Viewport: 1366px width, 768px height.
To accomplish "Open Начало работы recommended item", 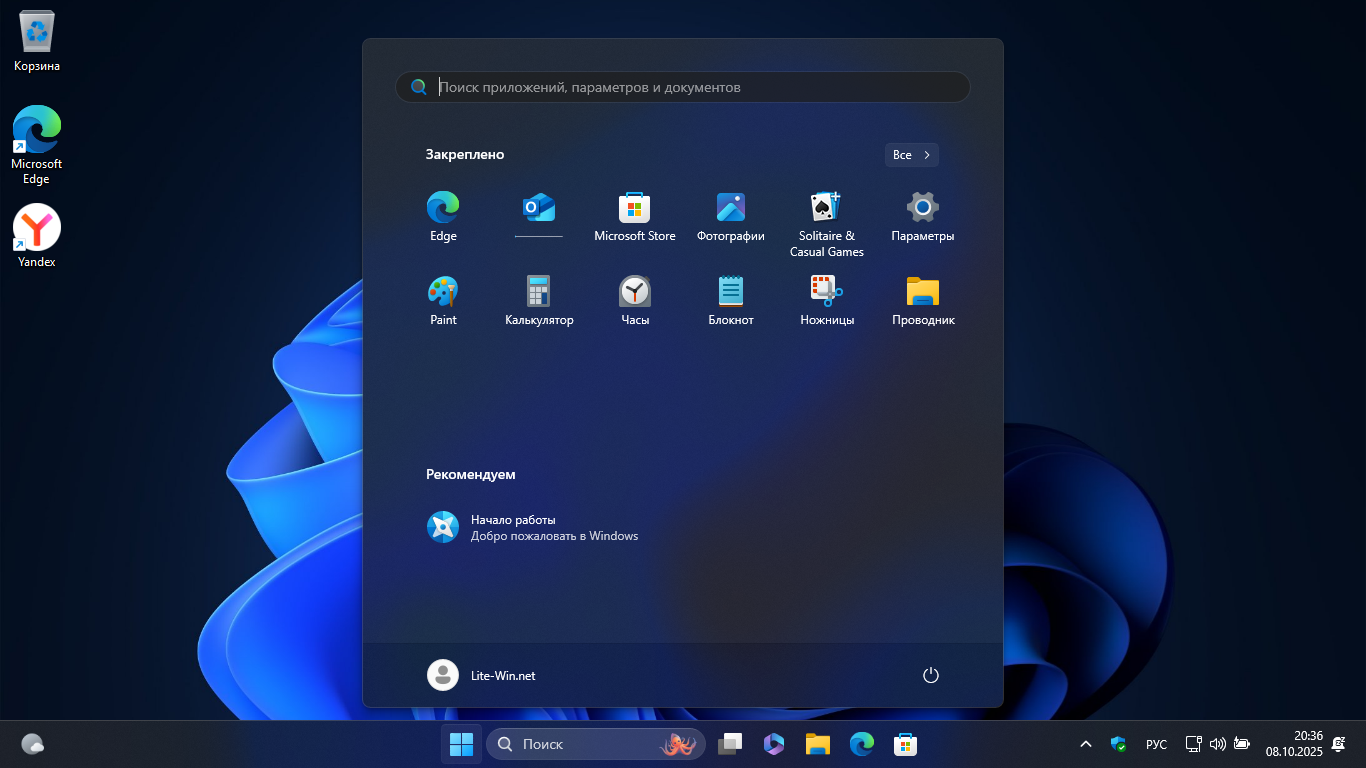I will (x=532, y=527).
